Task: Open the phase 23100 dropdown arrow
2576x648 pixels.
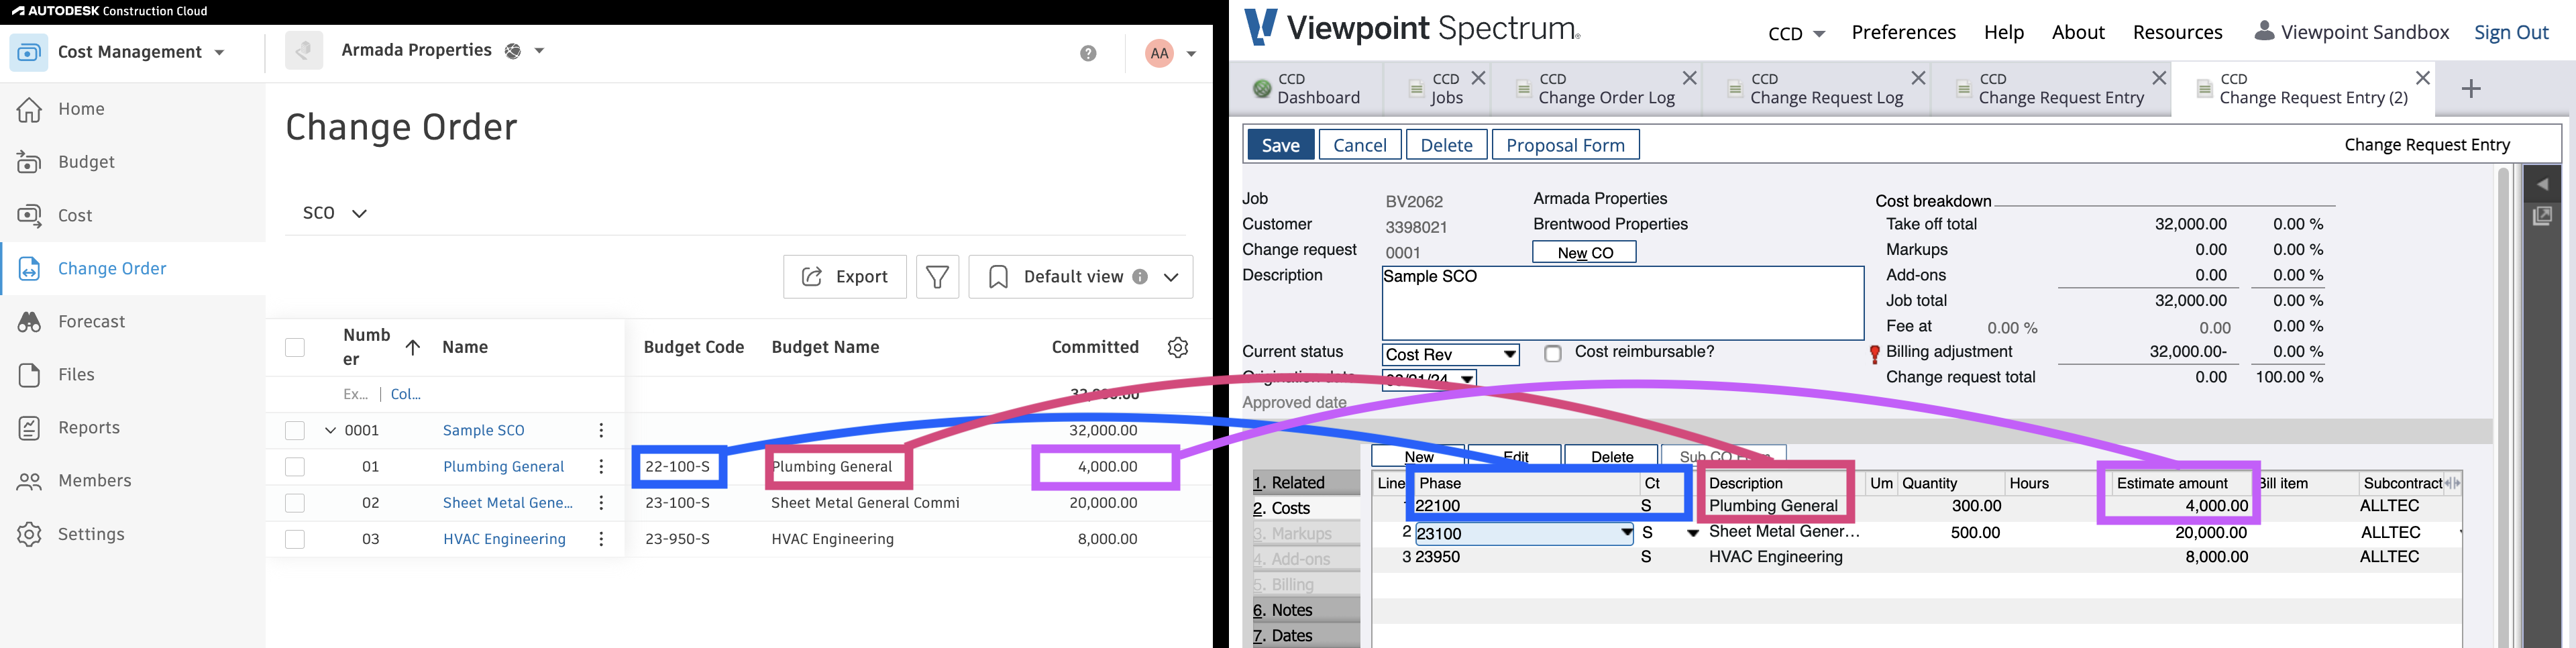Action: [x=1626, y=533]
